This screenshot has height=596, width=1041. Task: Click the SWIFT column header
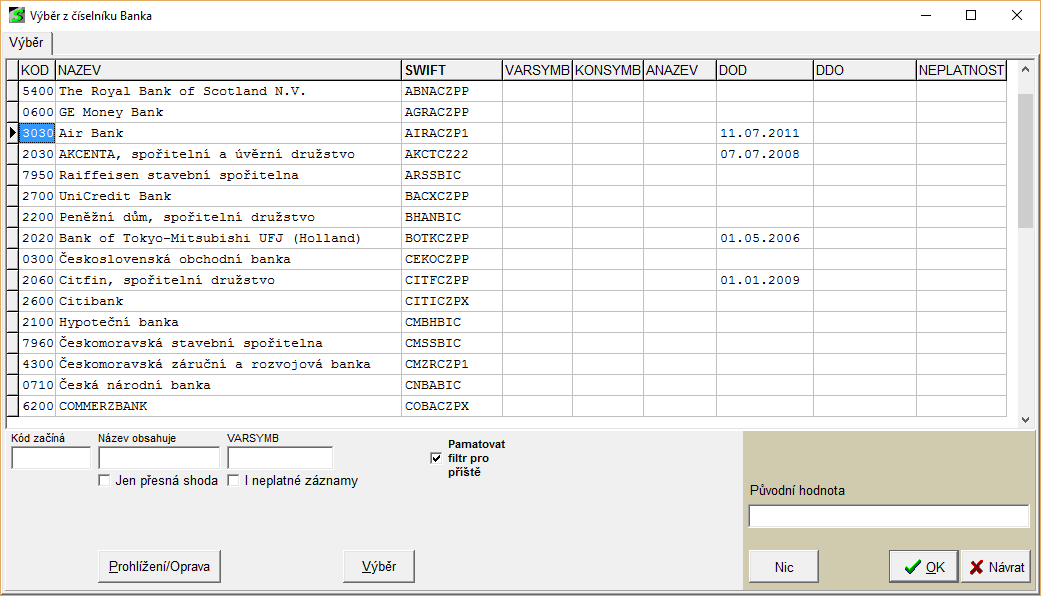tap(450, 70)
